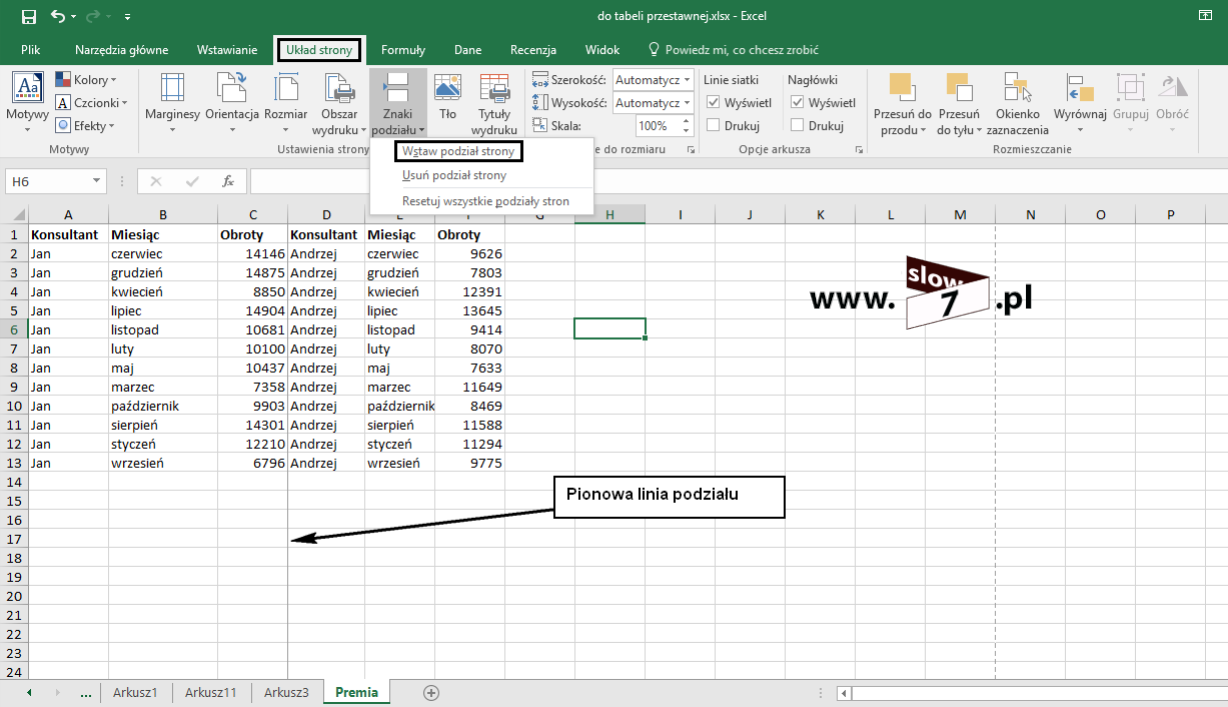Switch to sheet tab Arkusz1
This screenshot has width=1228, height=707.
click(x=135, y=692)
